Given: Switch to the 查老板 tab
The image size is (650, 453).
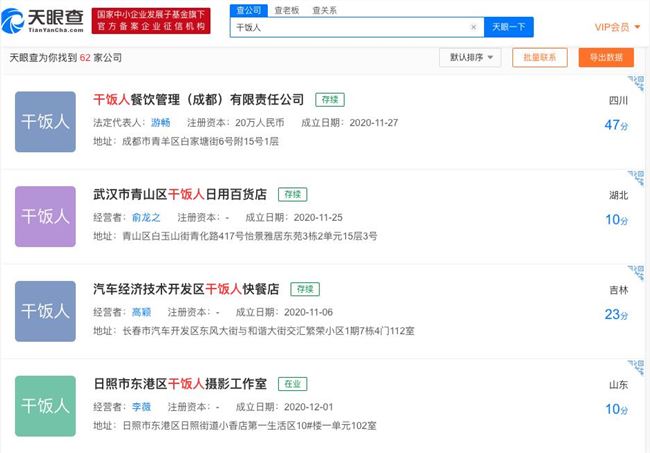Looking at the screenshot, I should coord(286,10).
